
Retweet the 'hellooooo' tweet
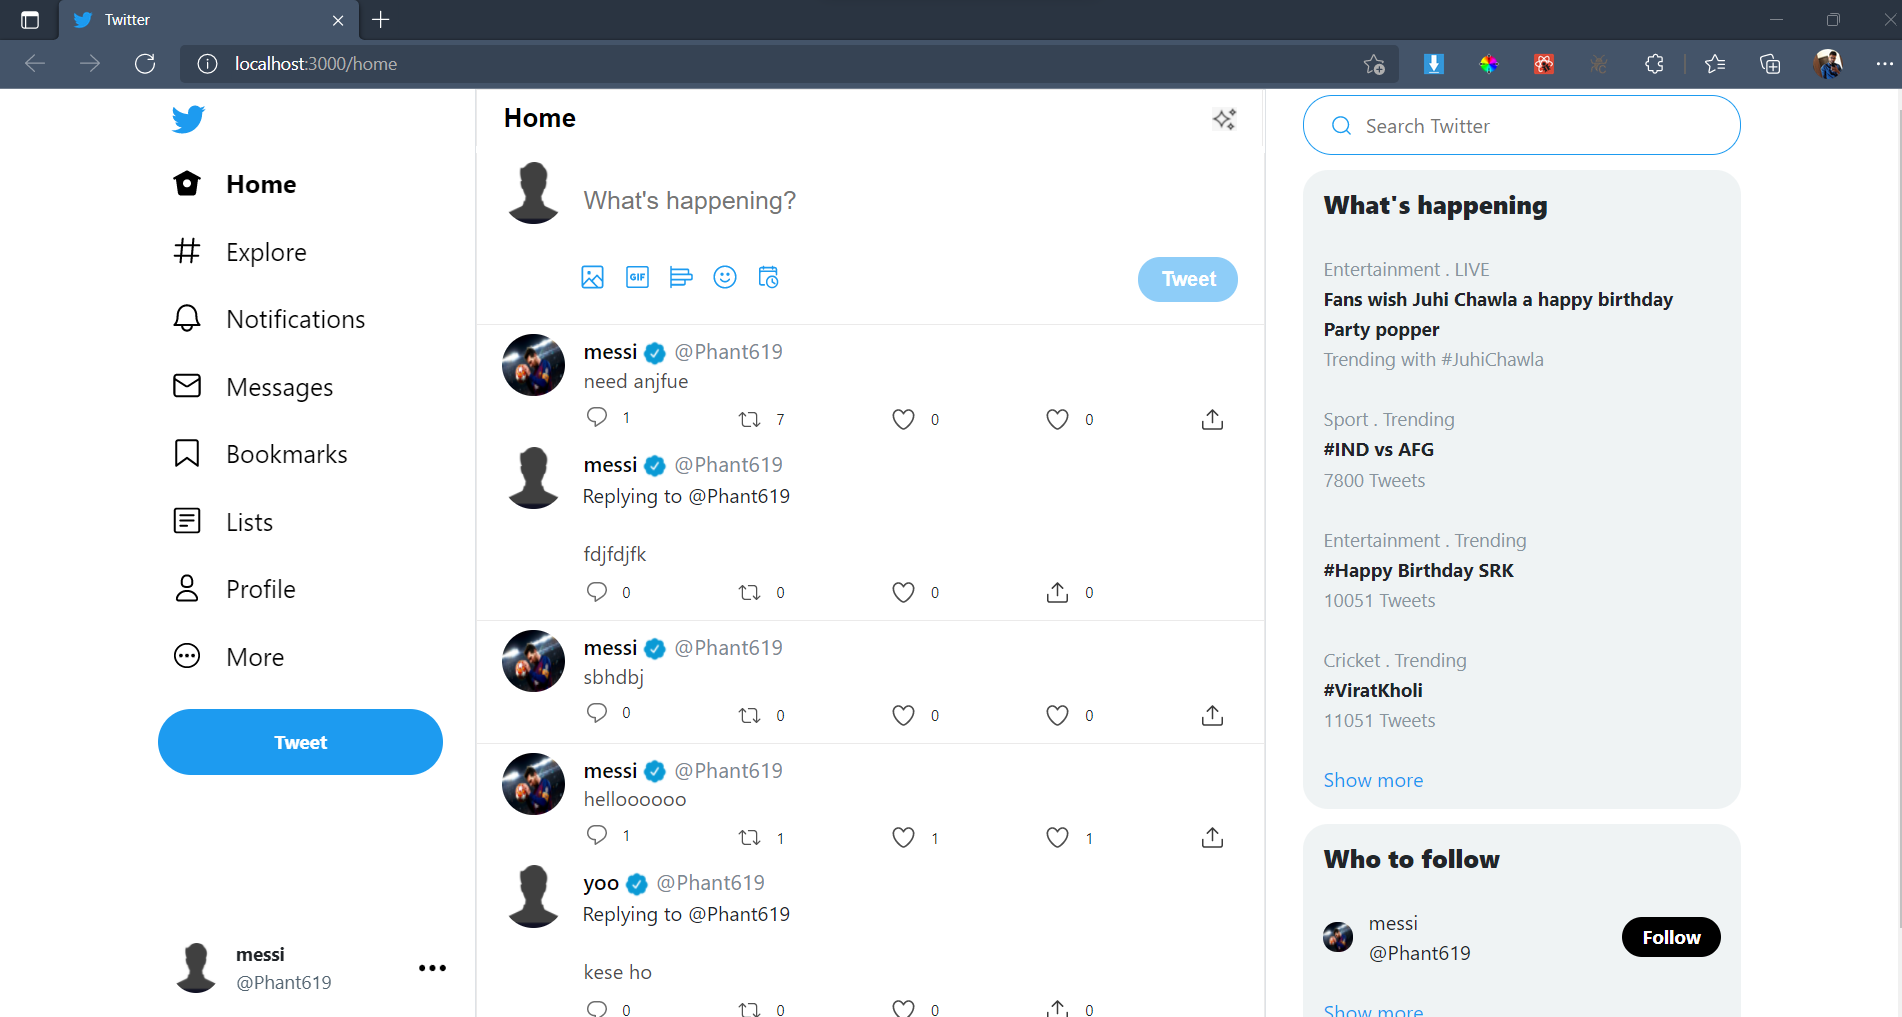[x=749, y=837]
